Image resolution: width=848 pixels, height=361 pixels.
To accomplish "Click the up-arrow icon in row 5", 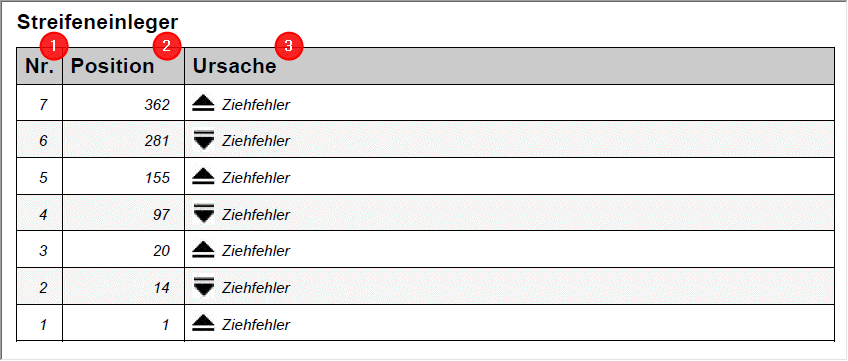I will pos(203,177).
